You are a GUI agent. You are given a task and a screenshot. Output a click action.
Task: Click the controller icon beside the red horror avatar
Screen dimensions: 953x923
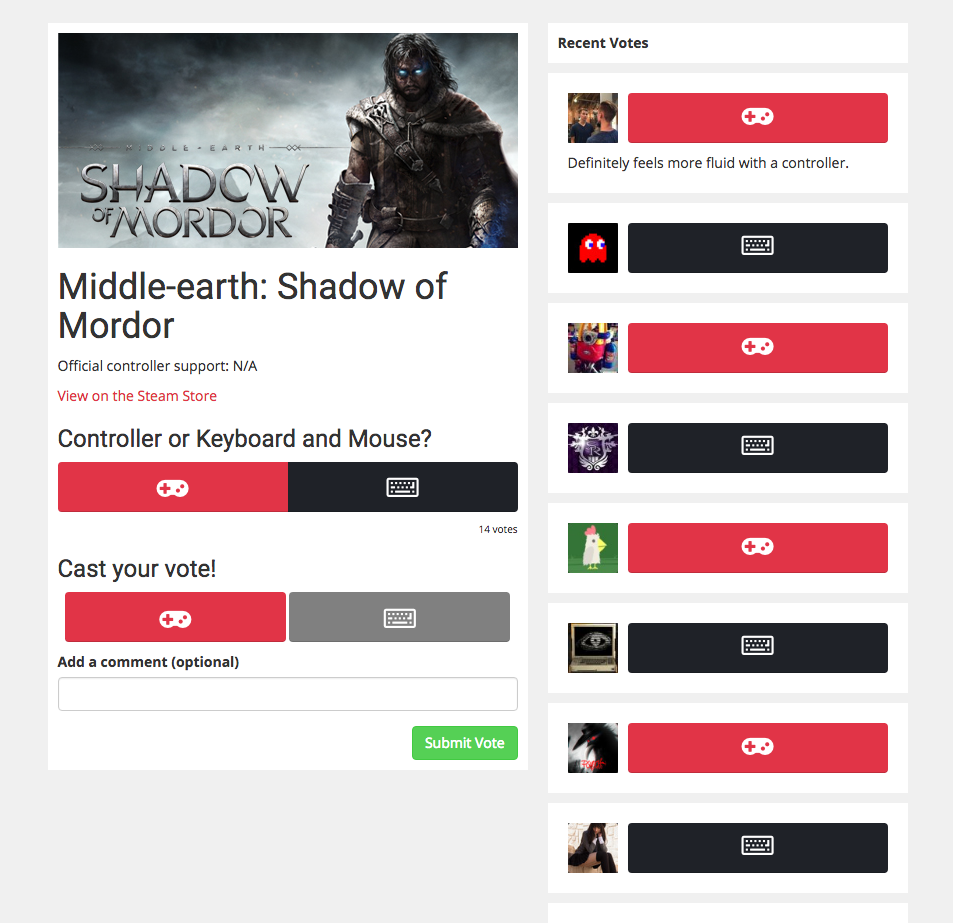click(757, 748)
